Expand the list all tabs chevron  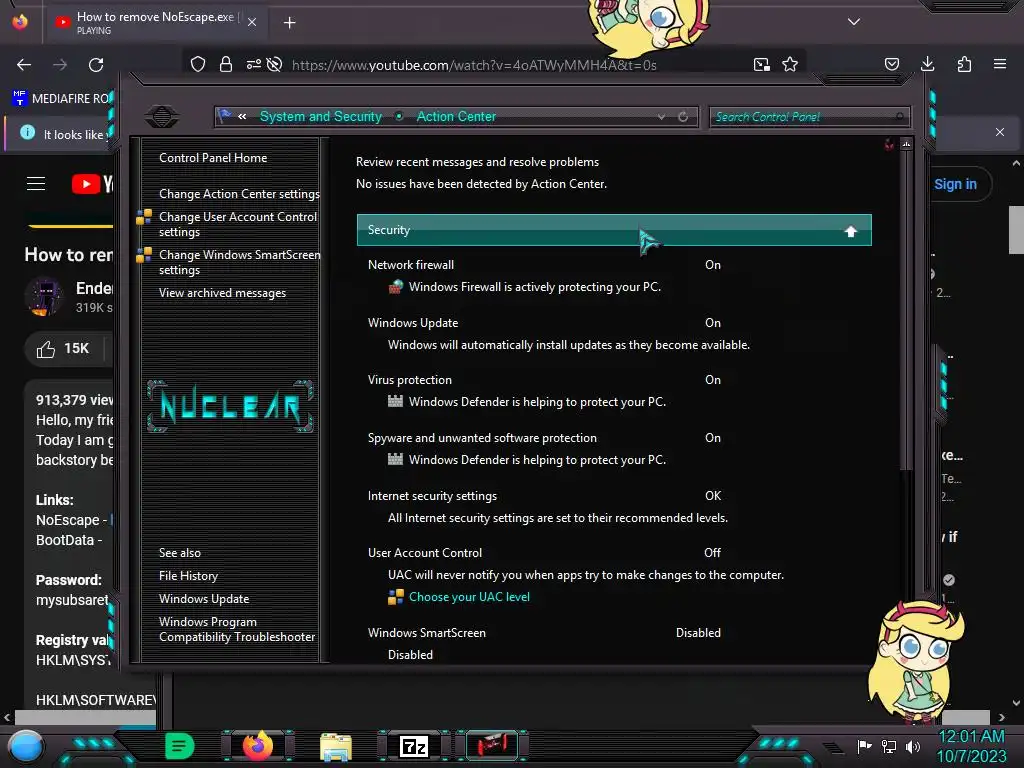pyautogui.click(x=854, y=22)
